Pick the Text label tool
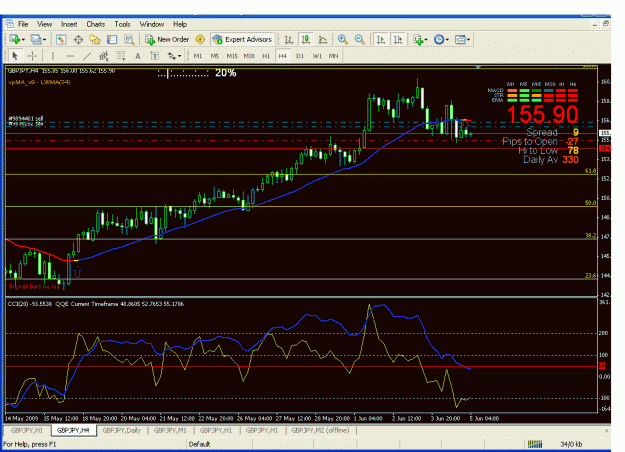The image size is (625, 452). [138, 56]
